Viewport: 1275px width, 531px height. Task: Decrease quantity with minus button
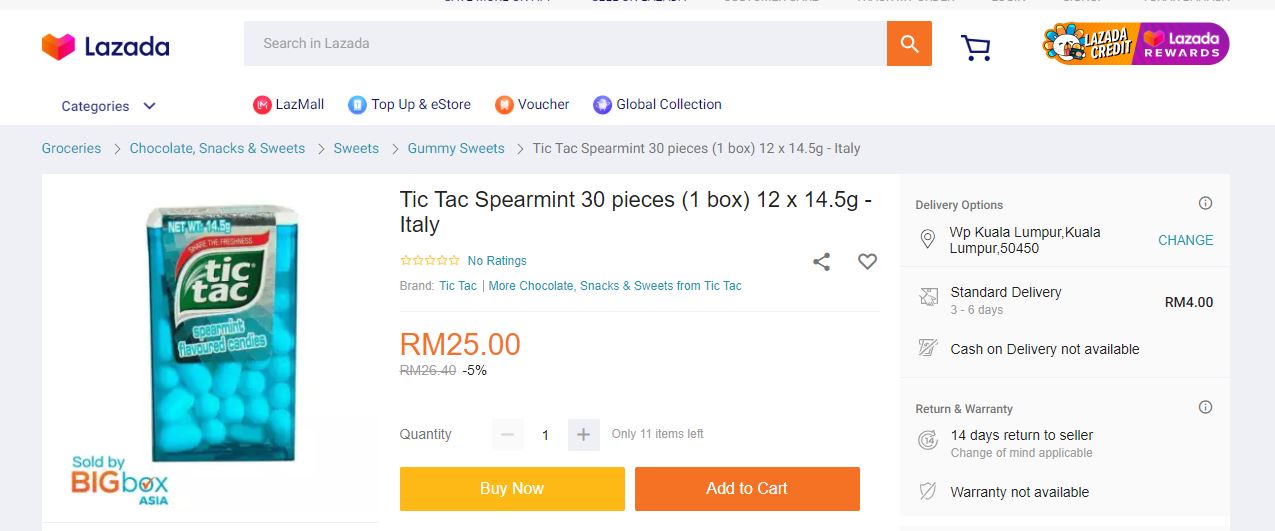[507, 435]
